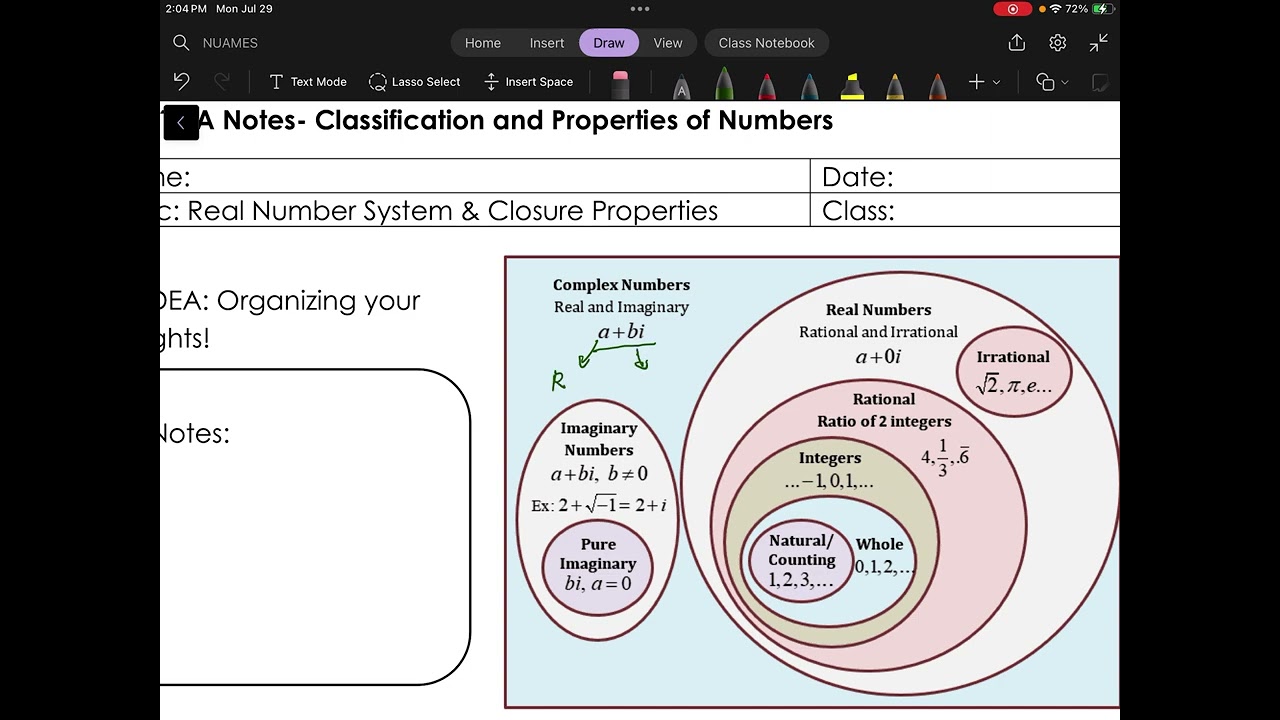The height and width of the screenshot is (720, 1280).
Task: Click the 'Pure Imaginary' label
Action: pyautogui.click(x=598, y=554)
